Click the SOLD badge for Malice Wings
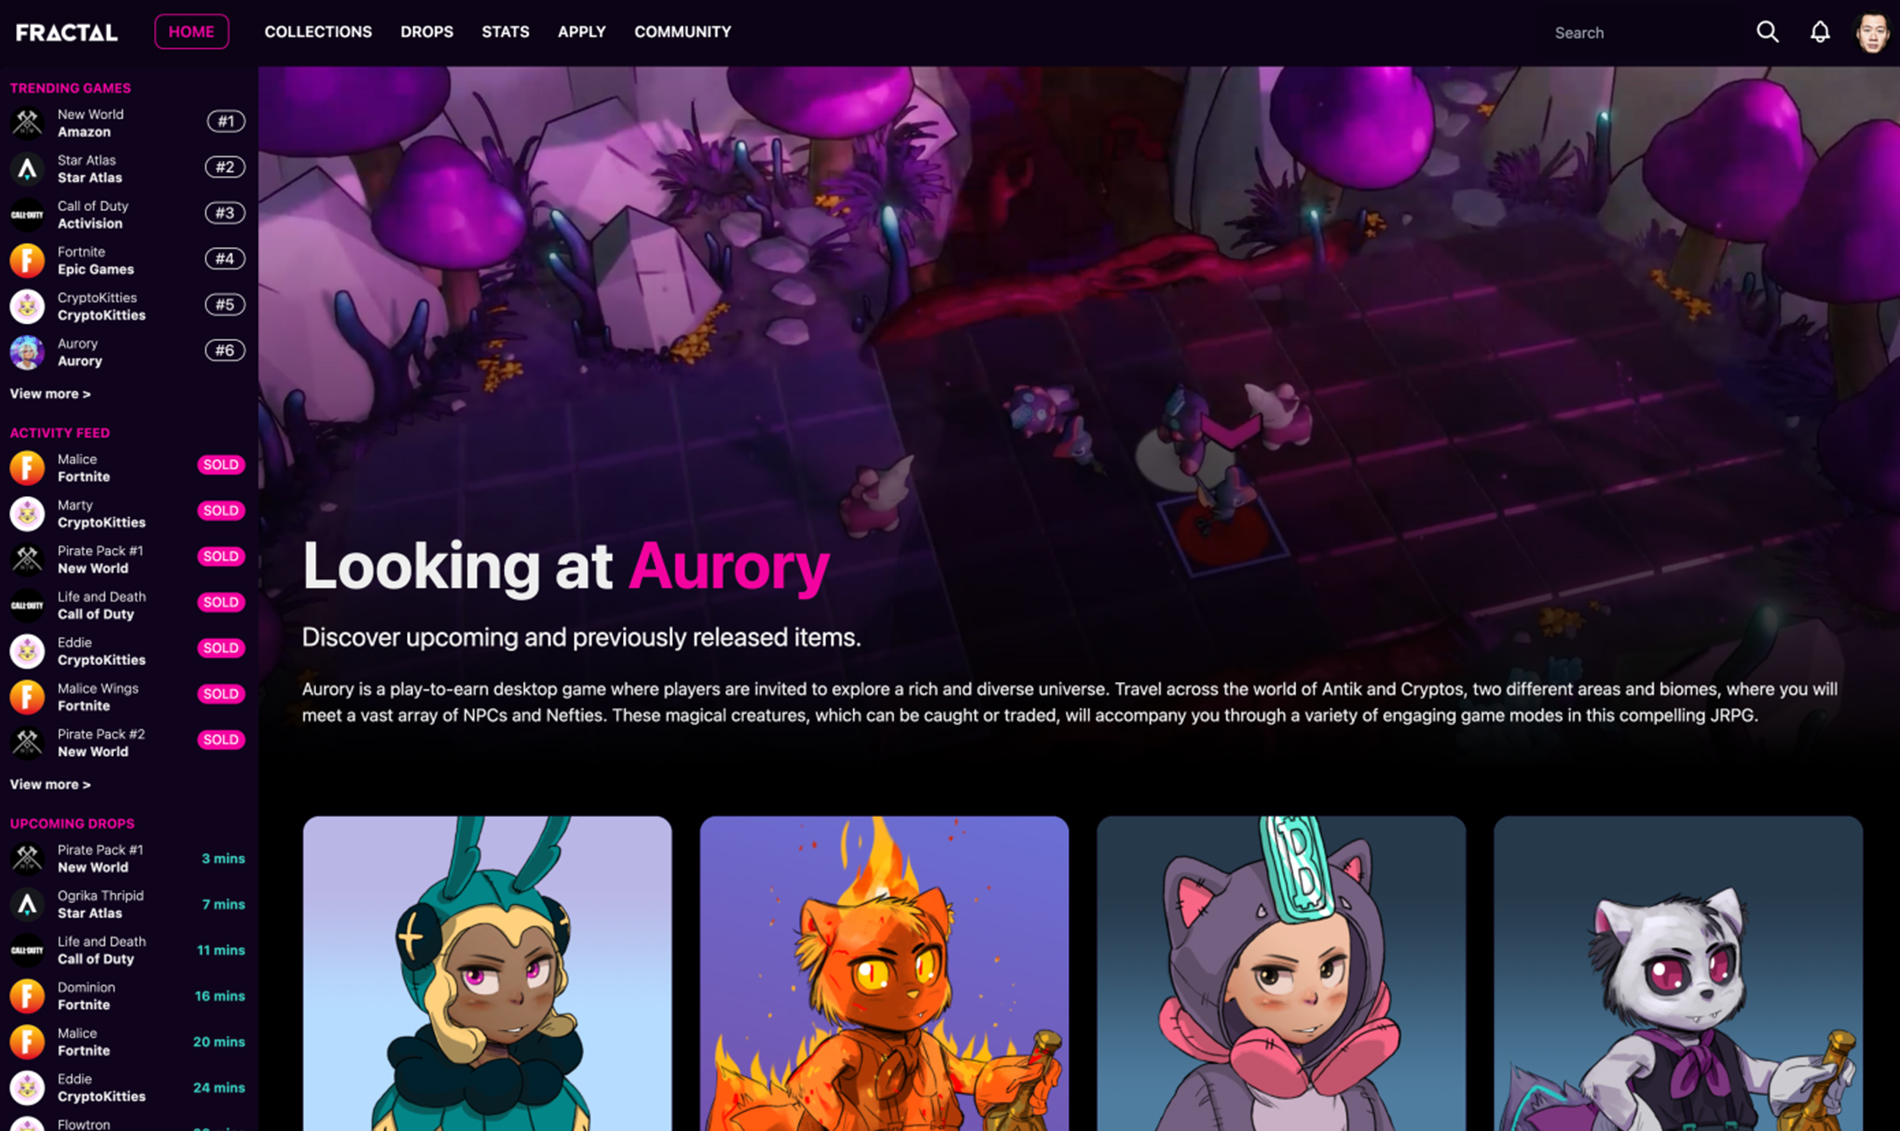 click(221, 694)
